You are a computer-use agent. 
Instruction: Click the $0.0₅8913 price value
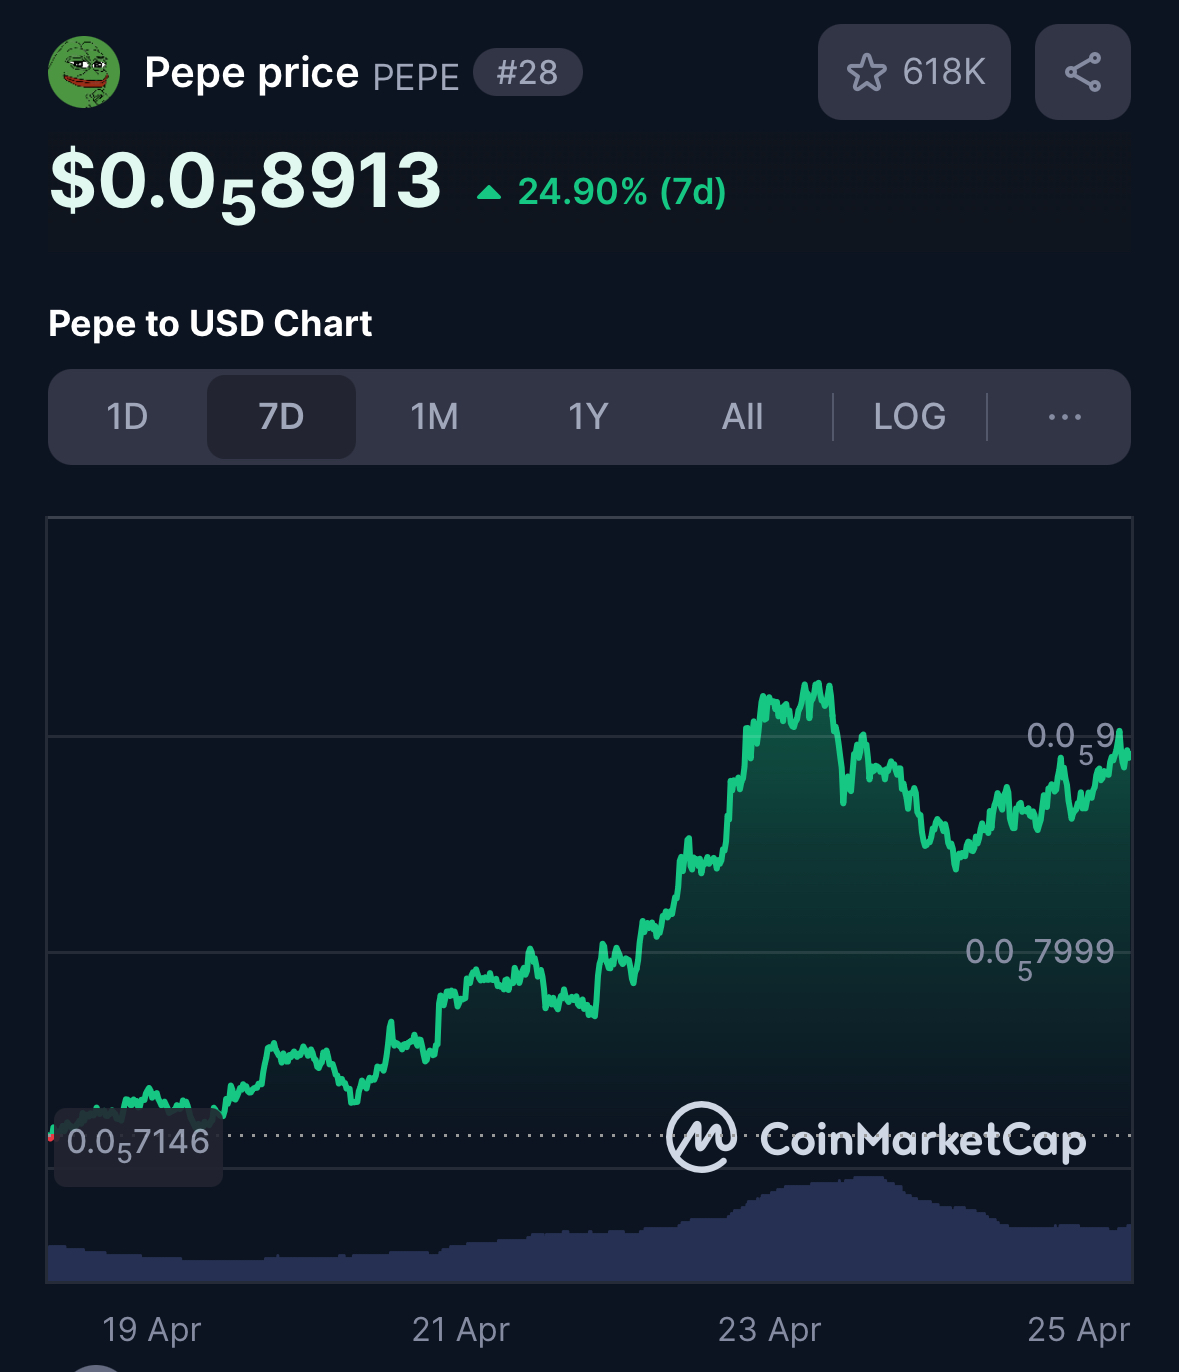coord(245,184)
